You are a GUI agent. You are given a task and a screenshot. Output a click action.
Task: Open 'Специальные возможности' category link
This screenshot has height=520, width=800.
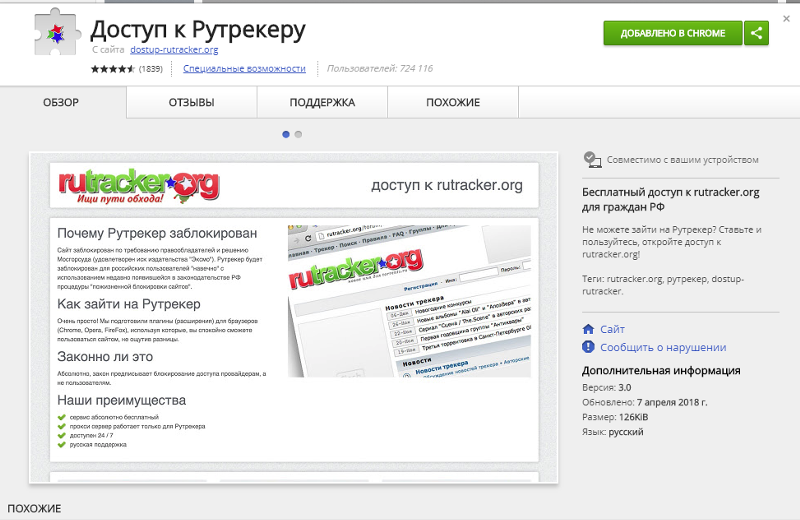click(244, 68)
